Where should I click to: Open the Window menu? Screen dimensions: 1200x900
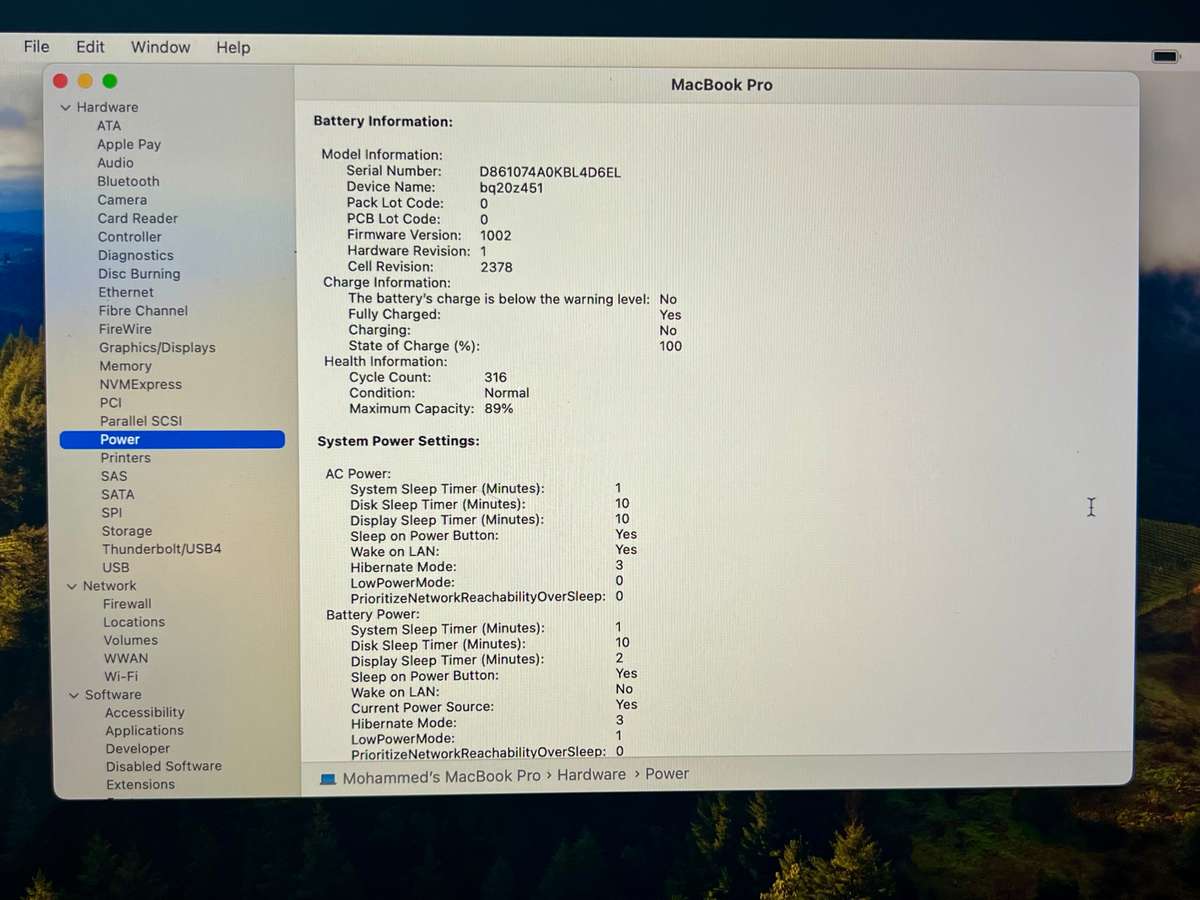[x=160, y=47]
